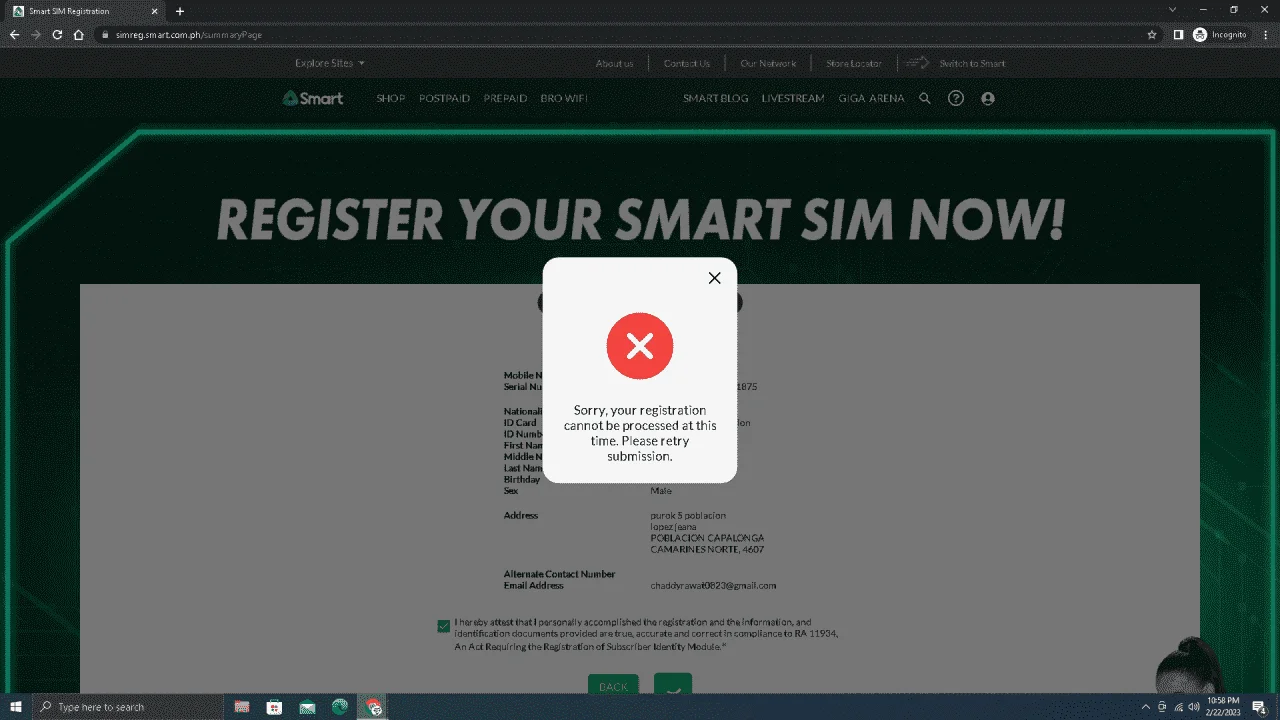Open Microsoft Store from the taskbar
This screenshot has width=1280, height=720.
(x=274, y=707)
